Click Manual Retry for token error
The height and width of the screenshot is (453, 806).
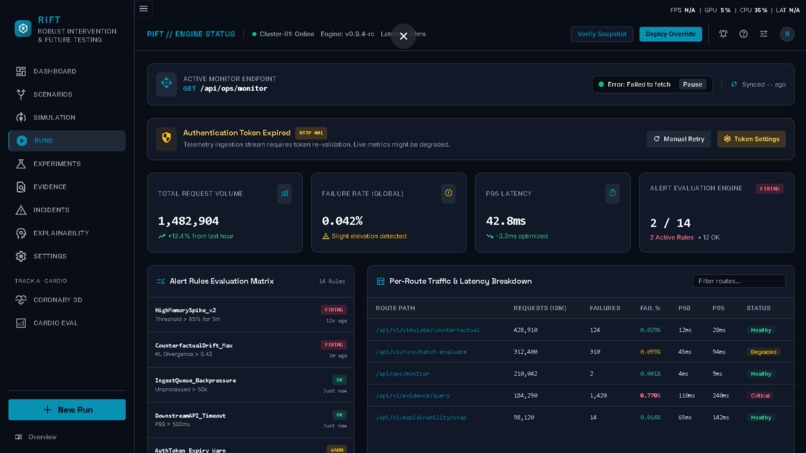click(679, 139)
